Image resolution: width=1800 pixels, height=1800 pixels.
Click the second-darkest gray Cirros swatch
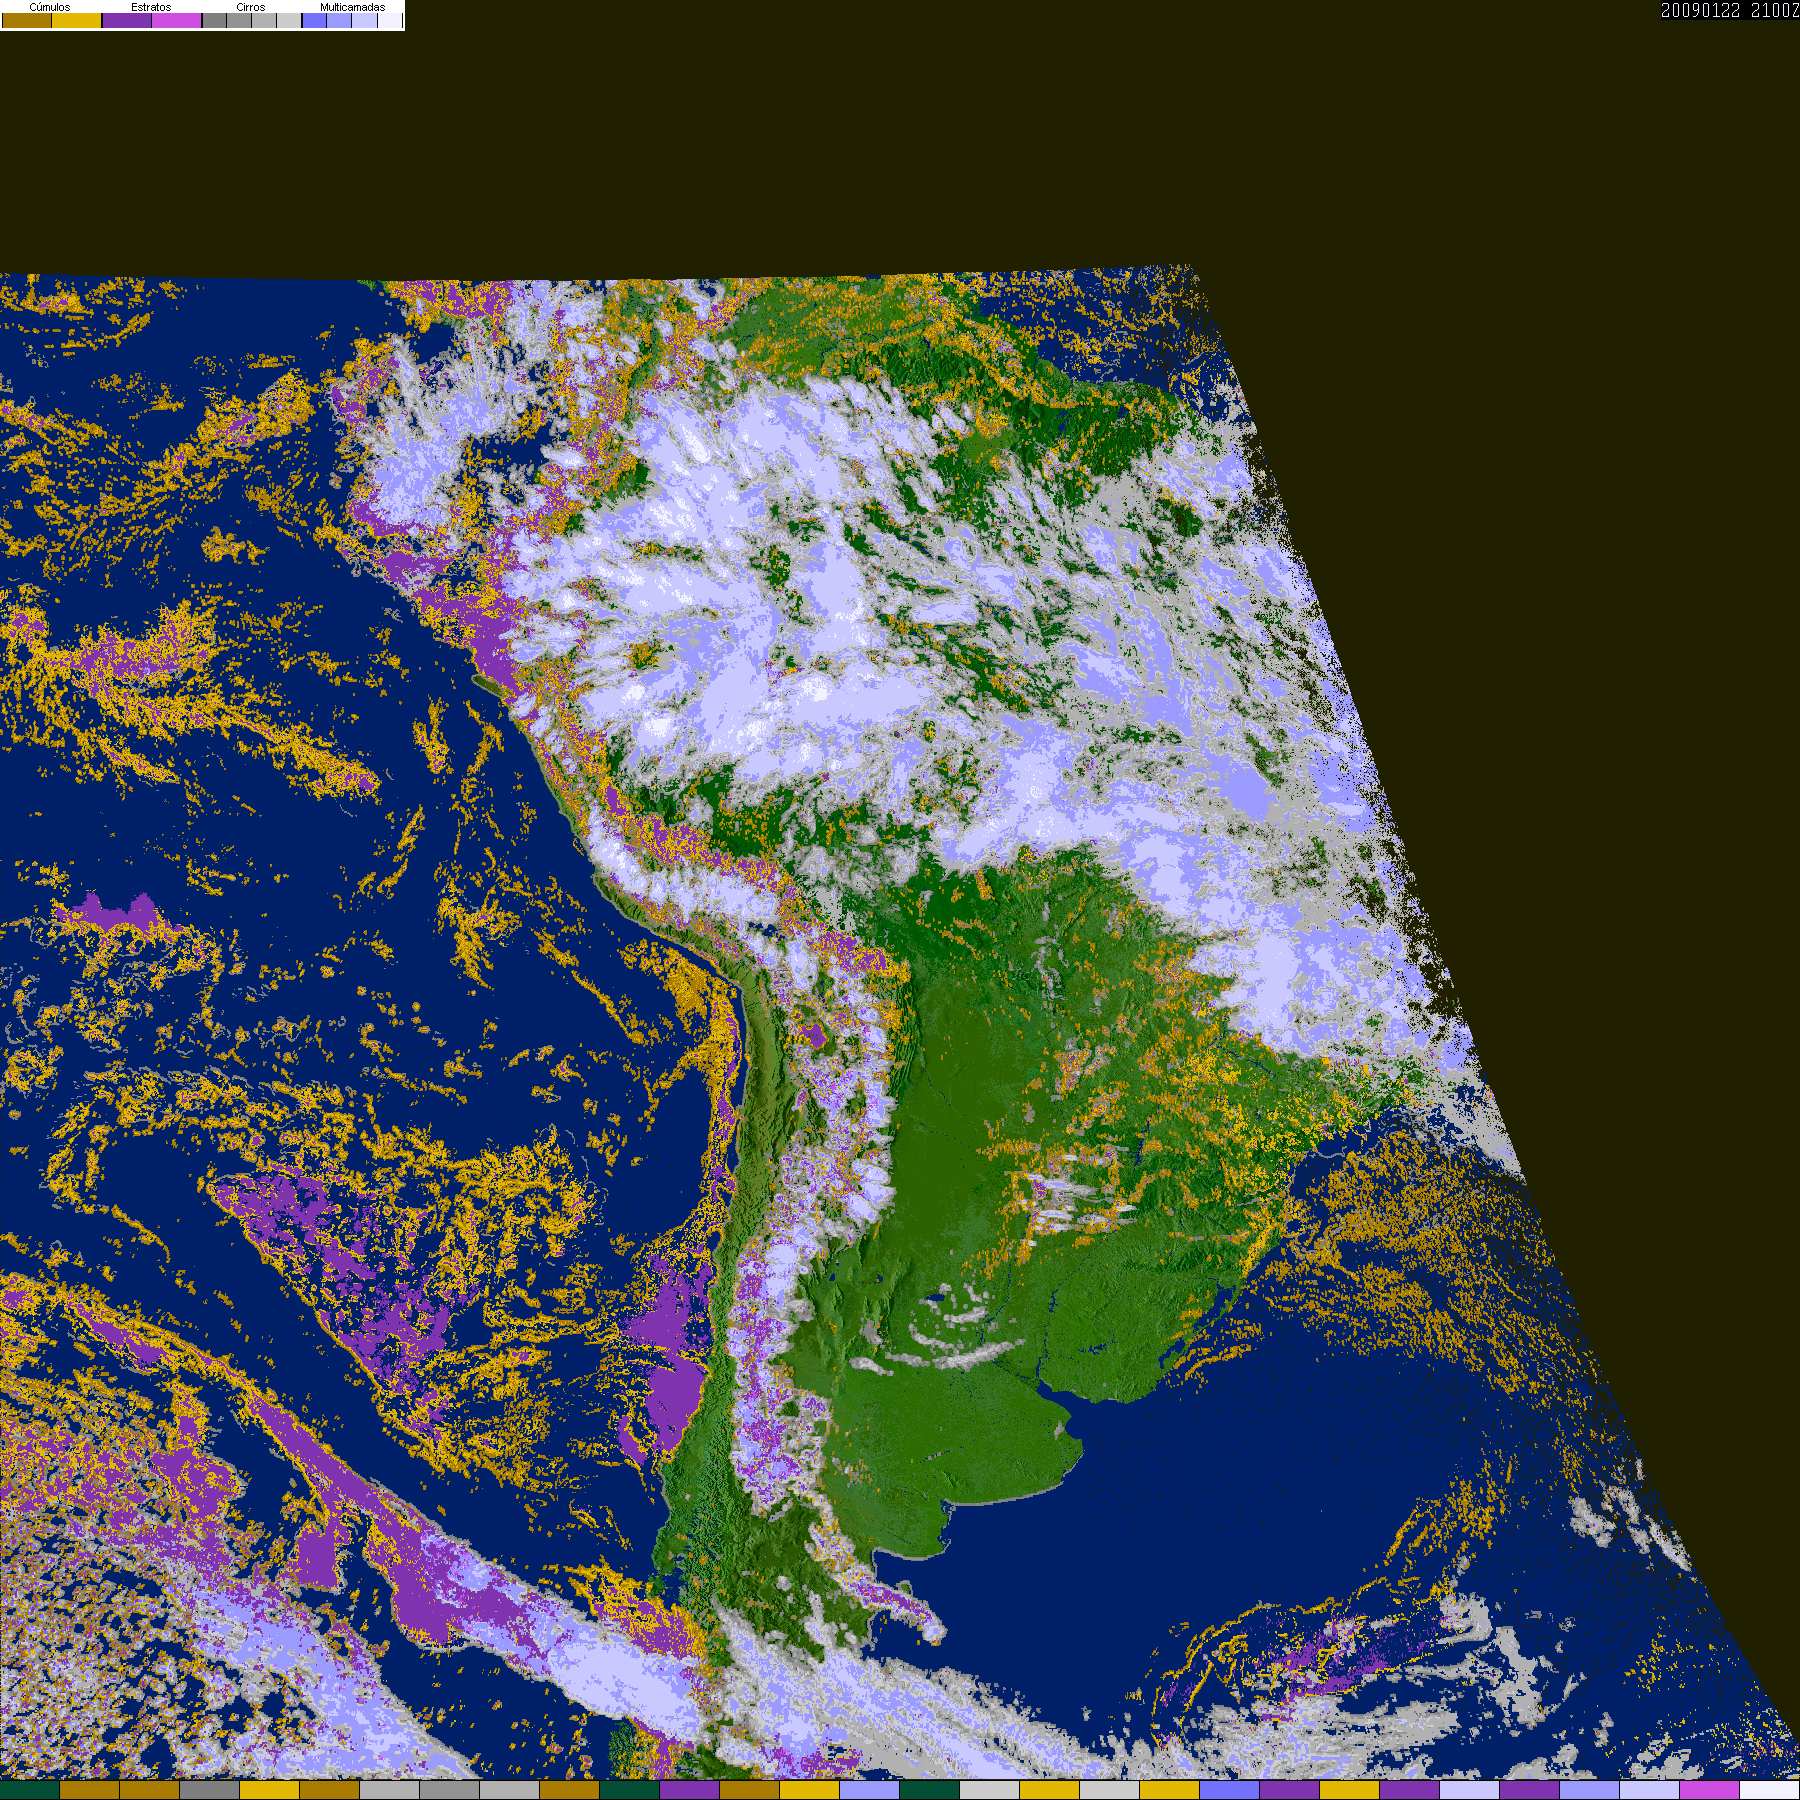[x=239, y=20]
